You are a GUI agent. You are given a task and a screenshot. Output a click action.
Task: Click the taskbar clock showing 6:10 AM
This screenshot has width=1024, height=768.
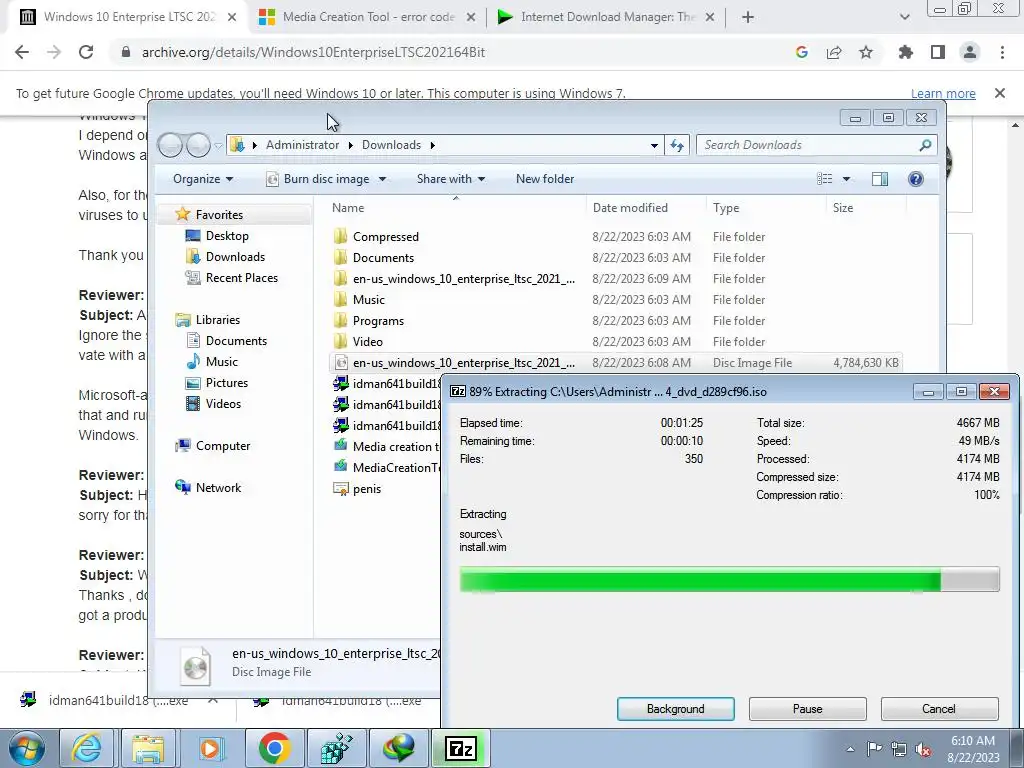pos(973,749)
